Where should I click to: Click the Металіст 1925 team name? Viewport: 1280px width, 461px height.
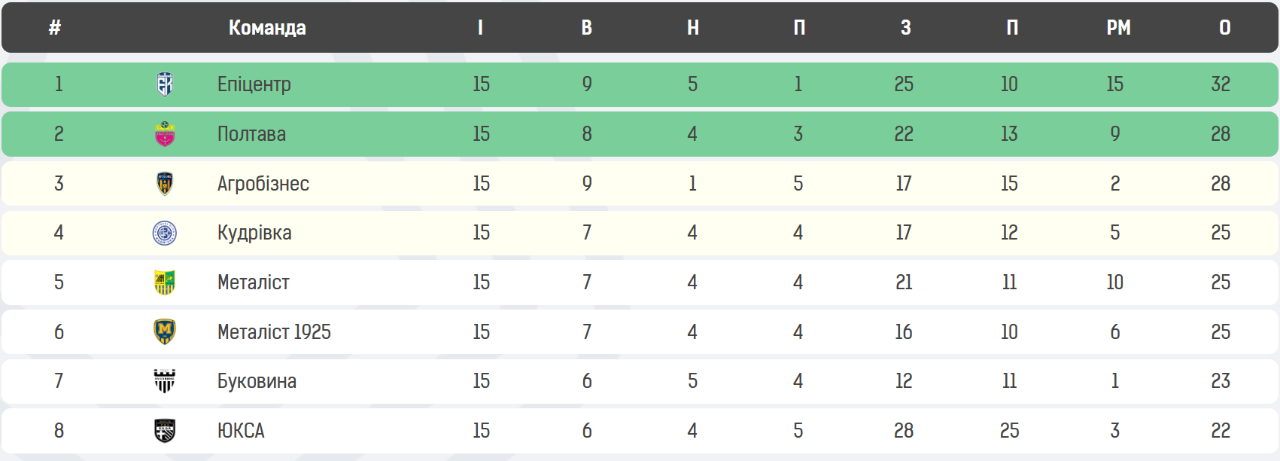coord(274,332)
